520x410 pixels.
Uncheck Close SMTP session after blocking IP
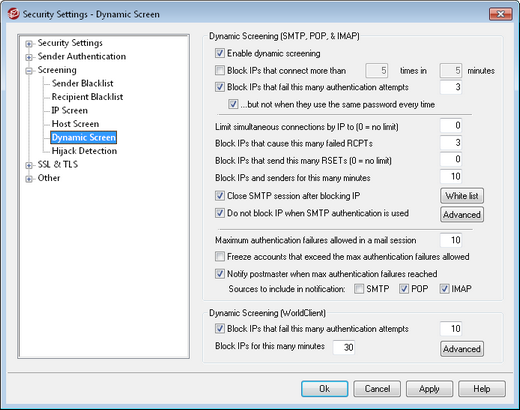220,196
